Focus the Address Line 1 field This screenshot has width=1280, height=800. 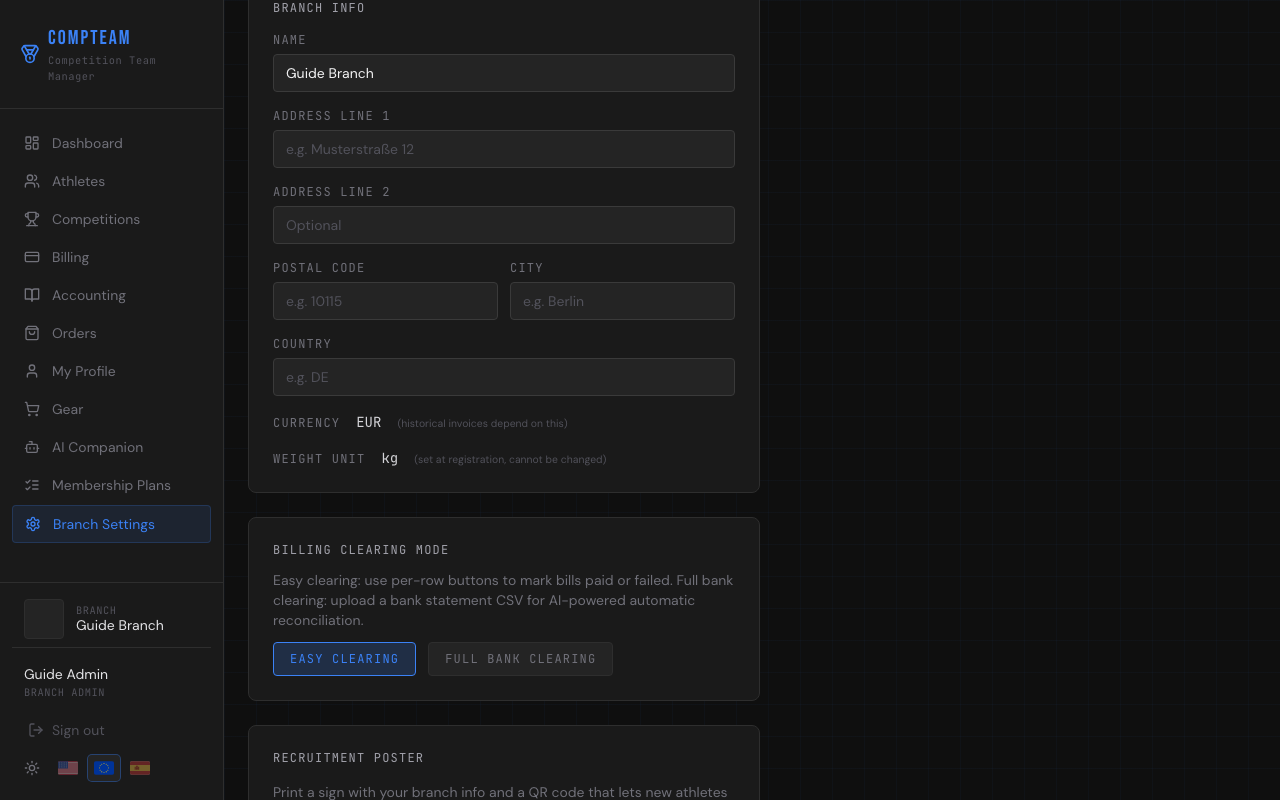coord(504,149)
